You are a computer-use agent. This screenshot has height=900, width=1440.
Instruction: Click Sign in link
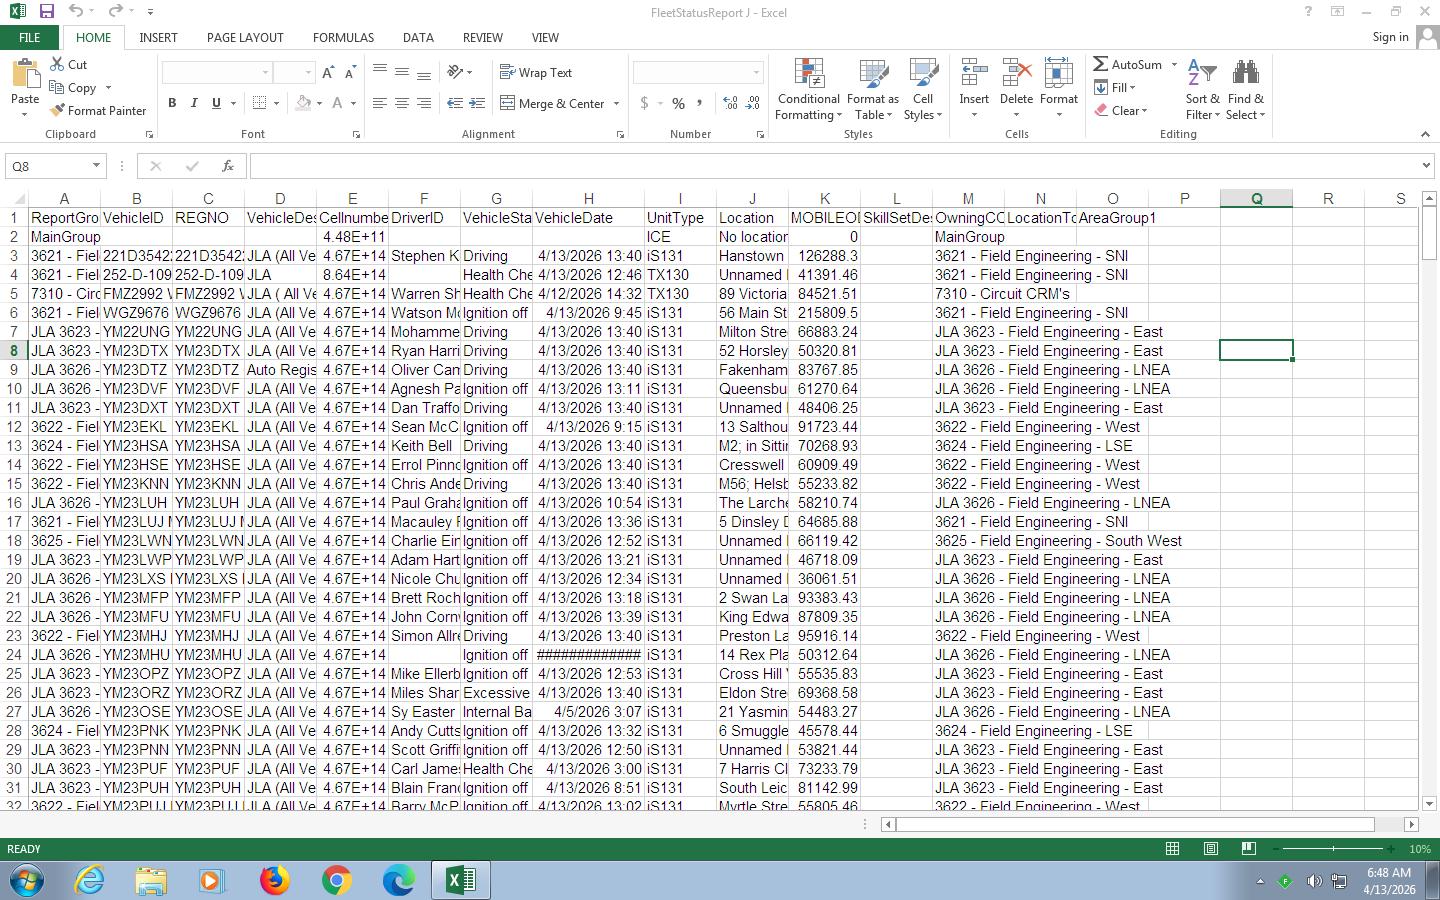(1390, 37)
